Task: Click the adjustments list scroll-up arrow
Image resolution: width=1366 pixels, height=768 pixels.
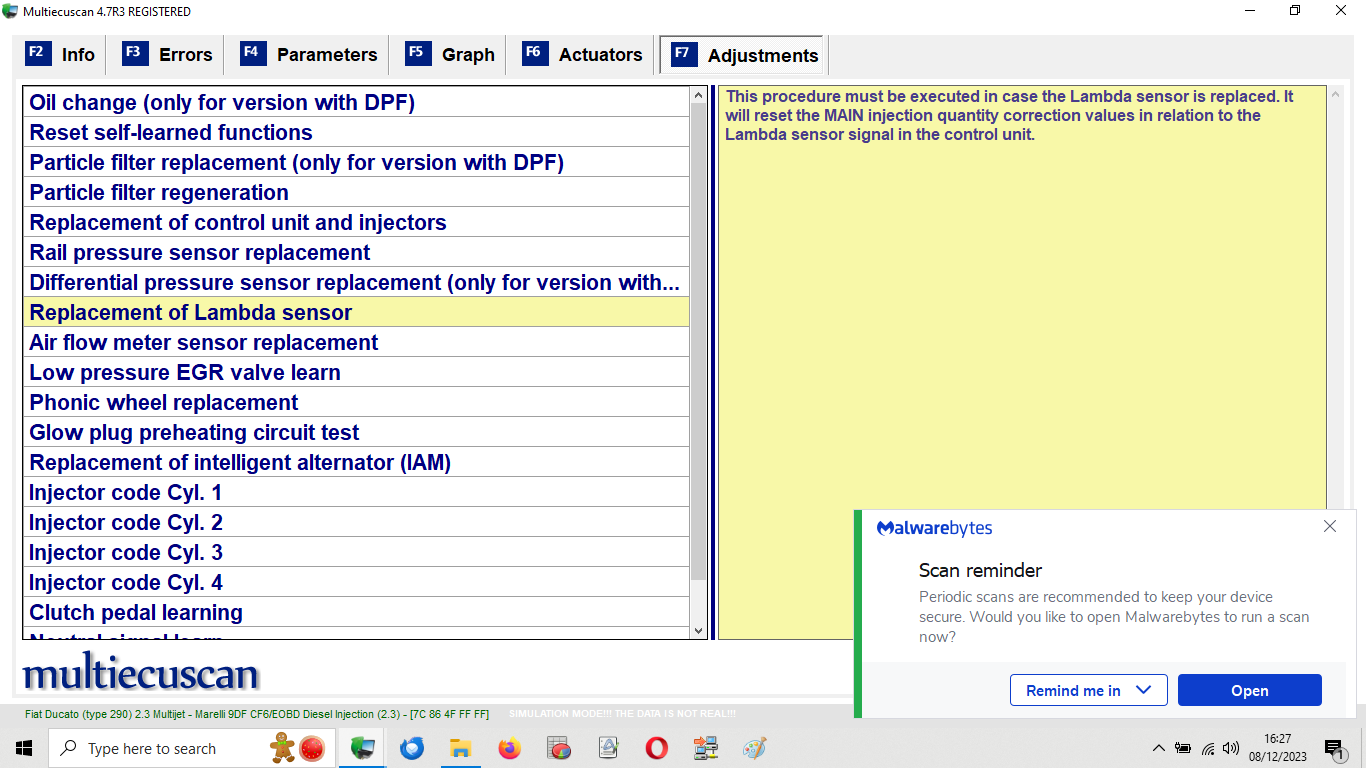Action: coord(698,96)
